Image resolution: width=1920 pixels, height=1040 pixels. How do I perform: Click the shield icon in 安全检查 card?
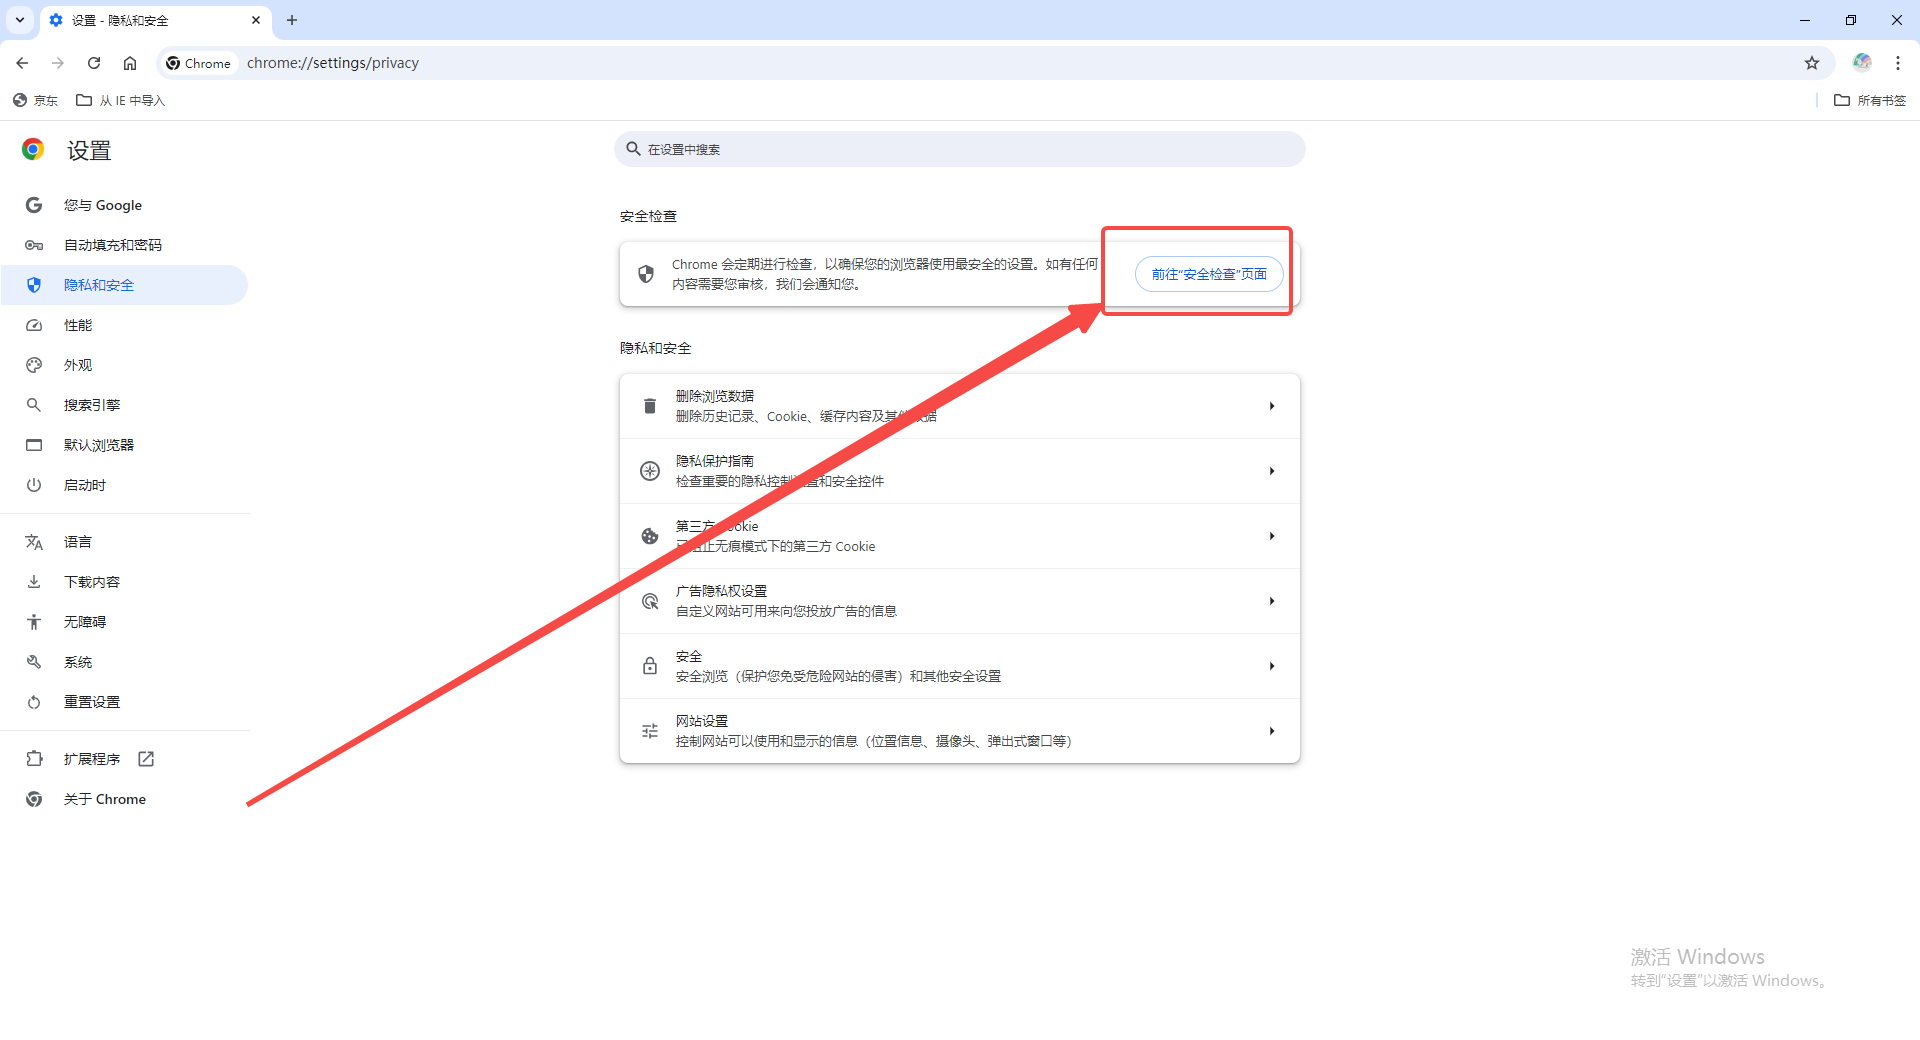tap(646, 274)
